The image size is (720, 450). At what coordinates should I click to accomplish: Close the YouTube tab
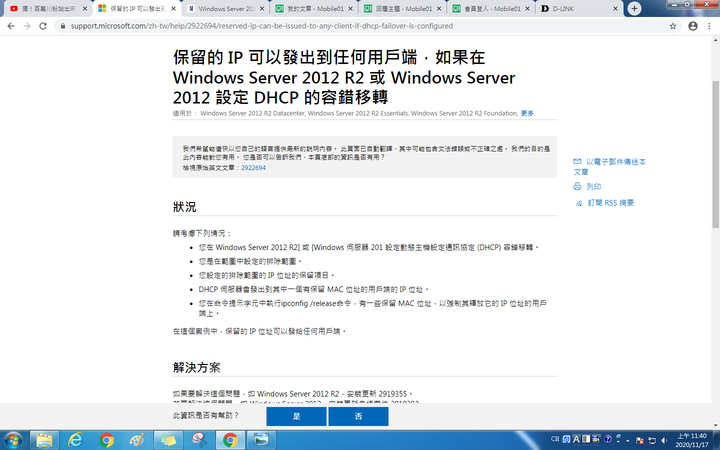click(x=84, y=8)
